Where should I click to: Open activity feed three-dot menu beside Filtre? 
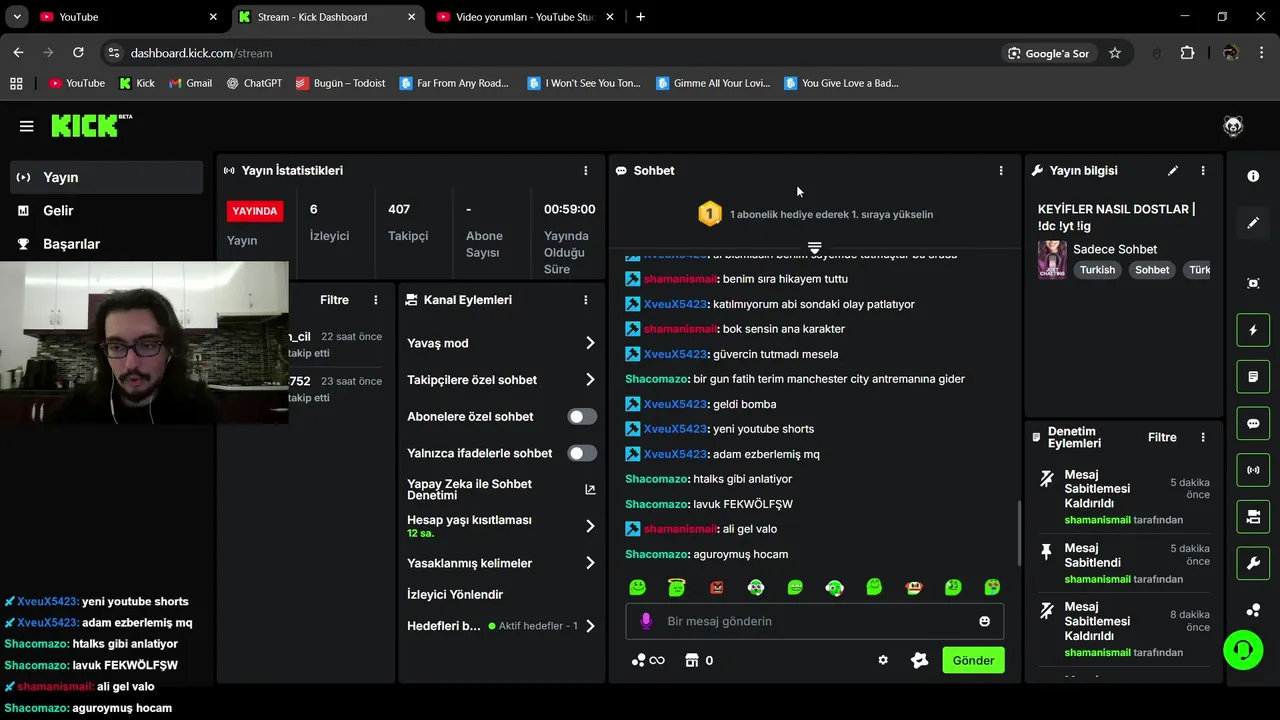pos(376,300)
